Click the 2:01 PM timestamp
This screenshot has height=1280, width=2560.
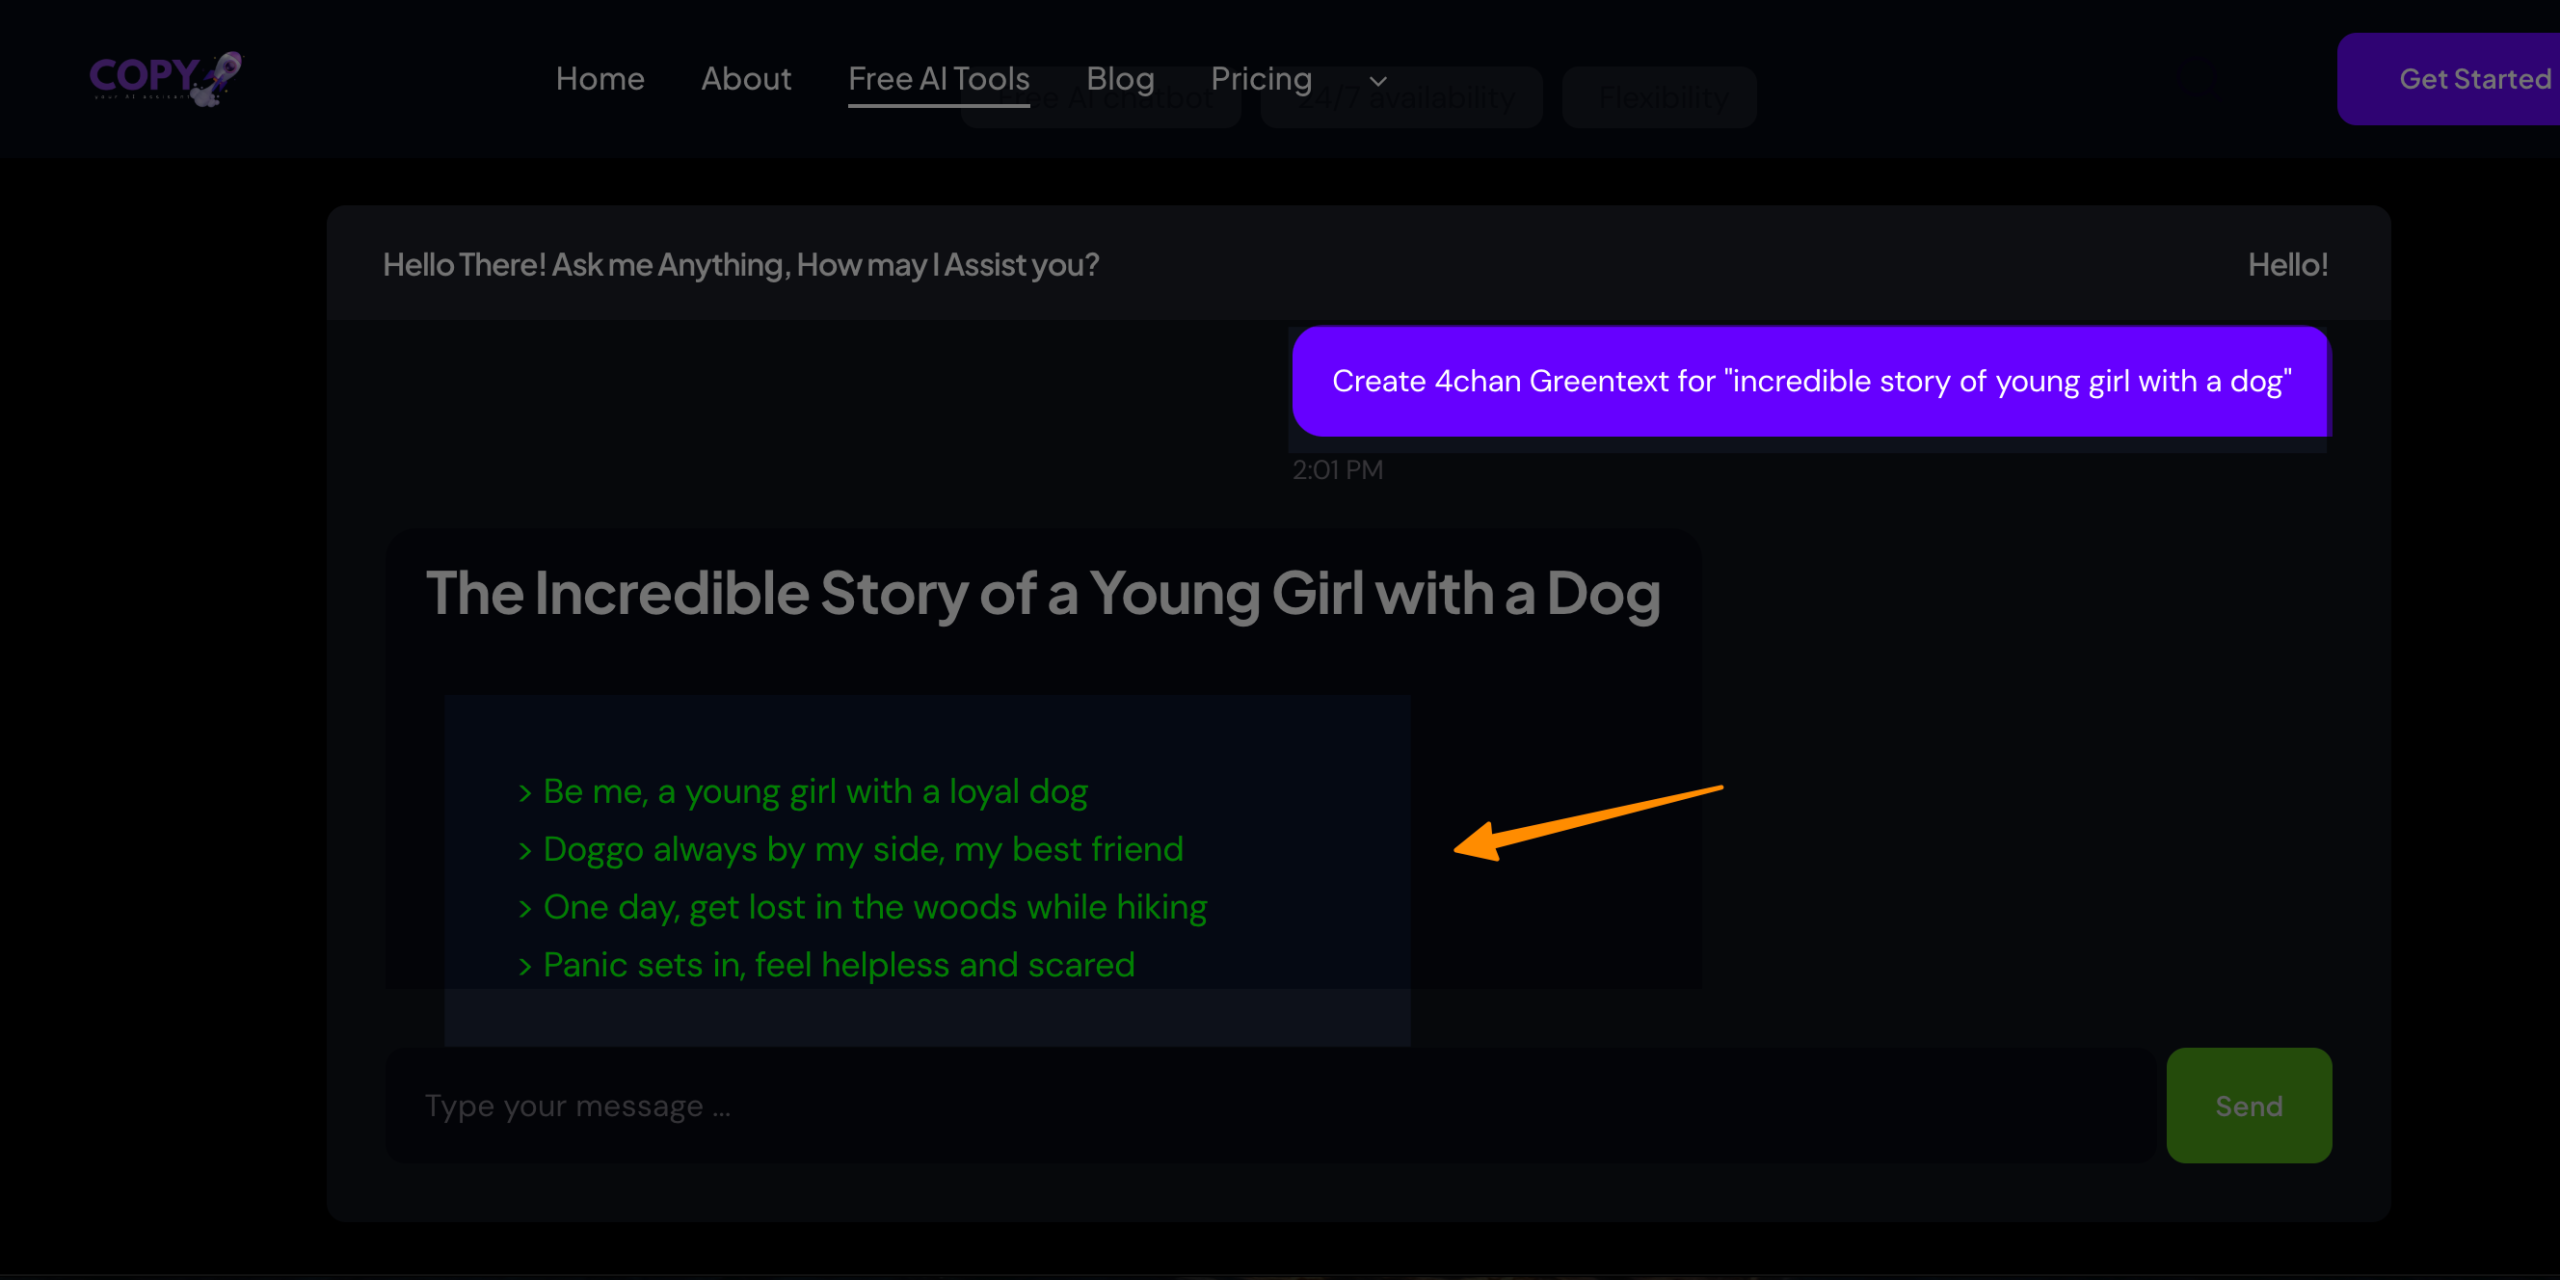(x=1337, y=470)
